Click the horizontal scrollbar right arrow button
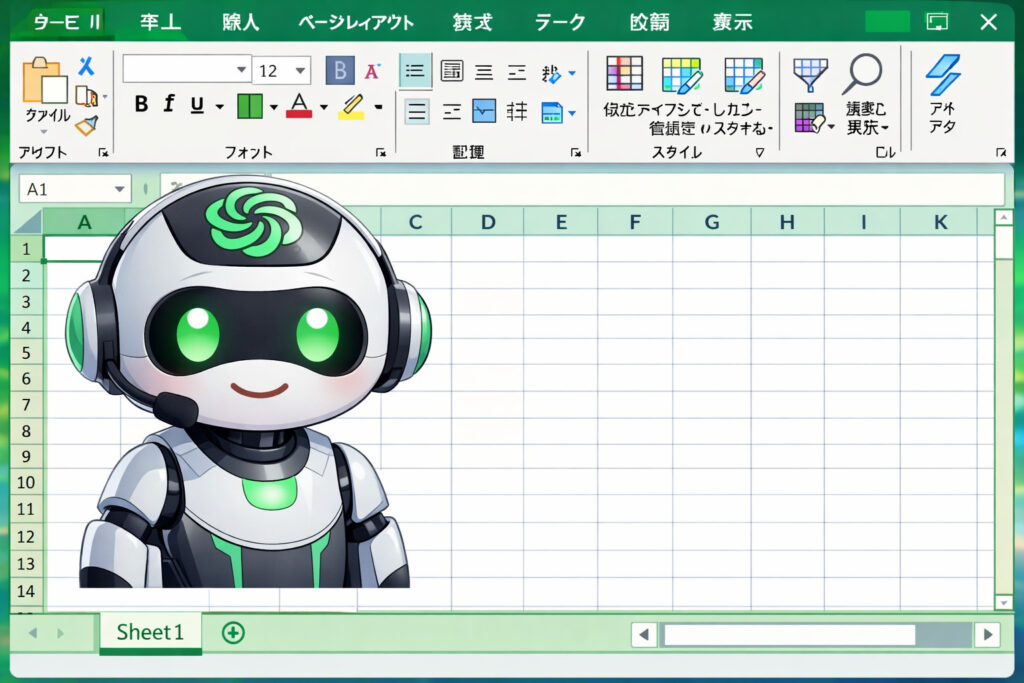Screen dimensions: 1024x683 [987, 634]
